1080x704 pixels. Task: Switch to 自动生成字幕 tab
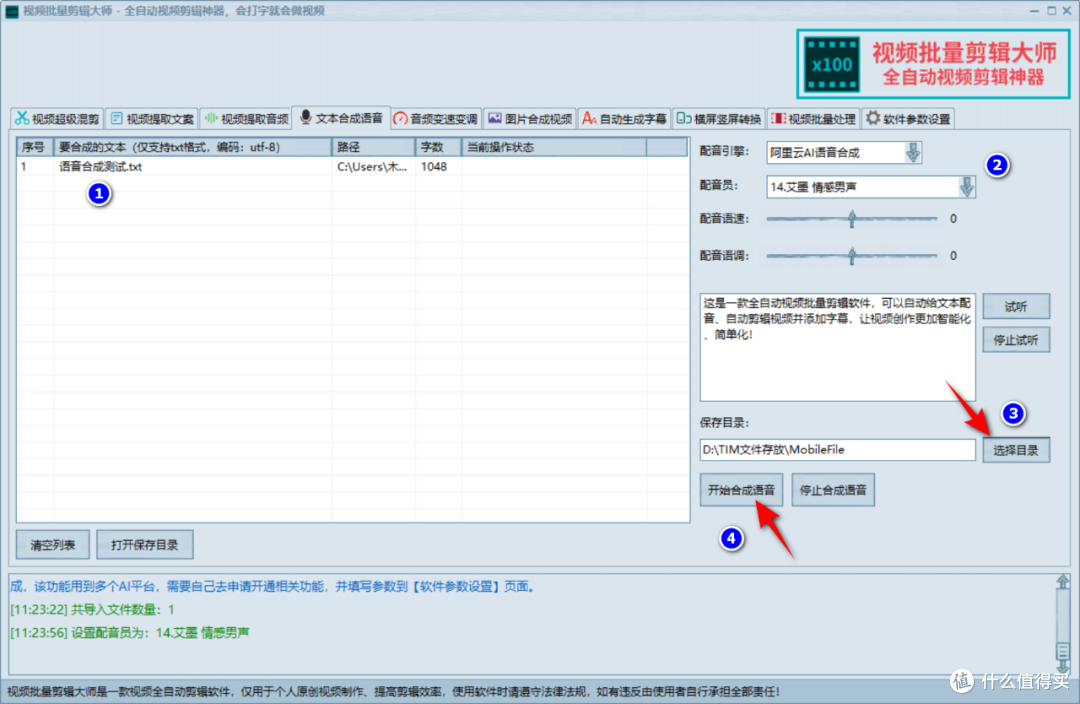[x=625, y=118]
